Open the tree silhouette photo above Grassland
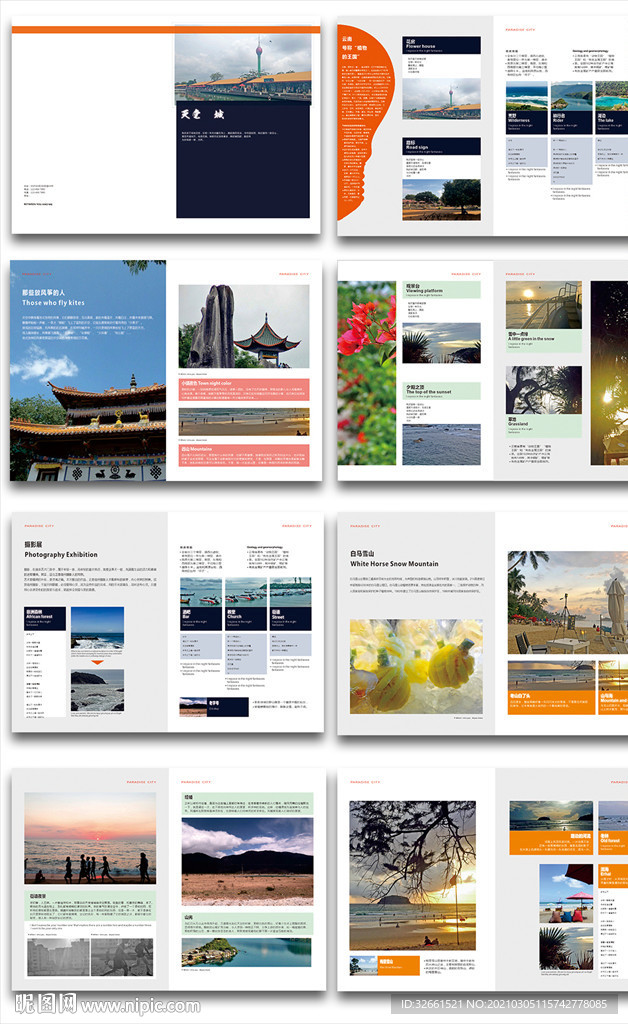This screenshot has height=1024, width=628. pos(544,390)
